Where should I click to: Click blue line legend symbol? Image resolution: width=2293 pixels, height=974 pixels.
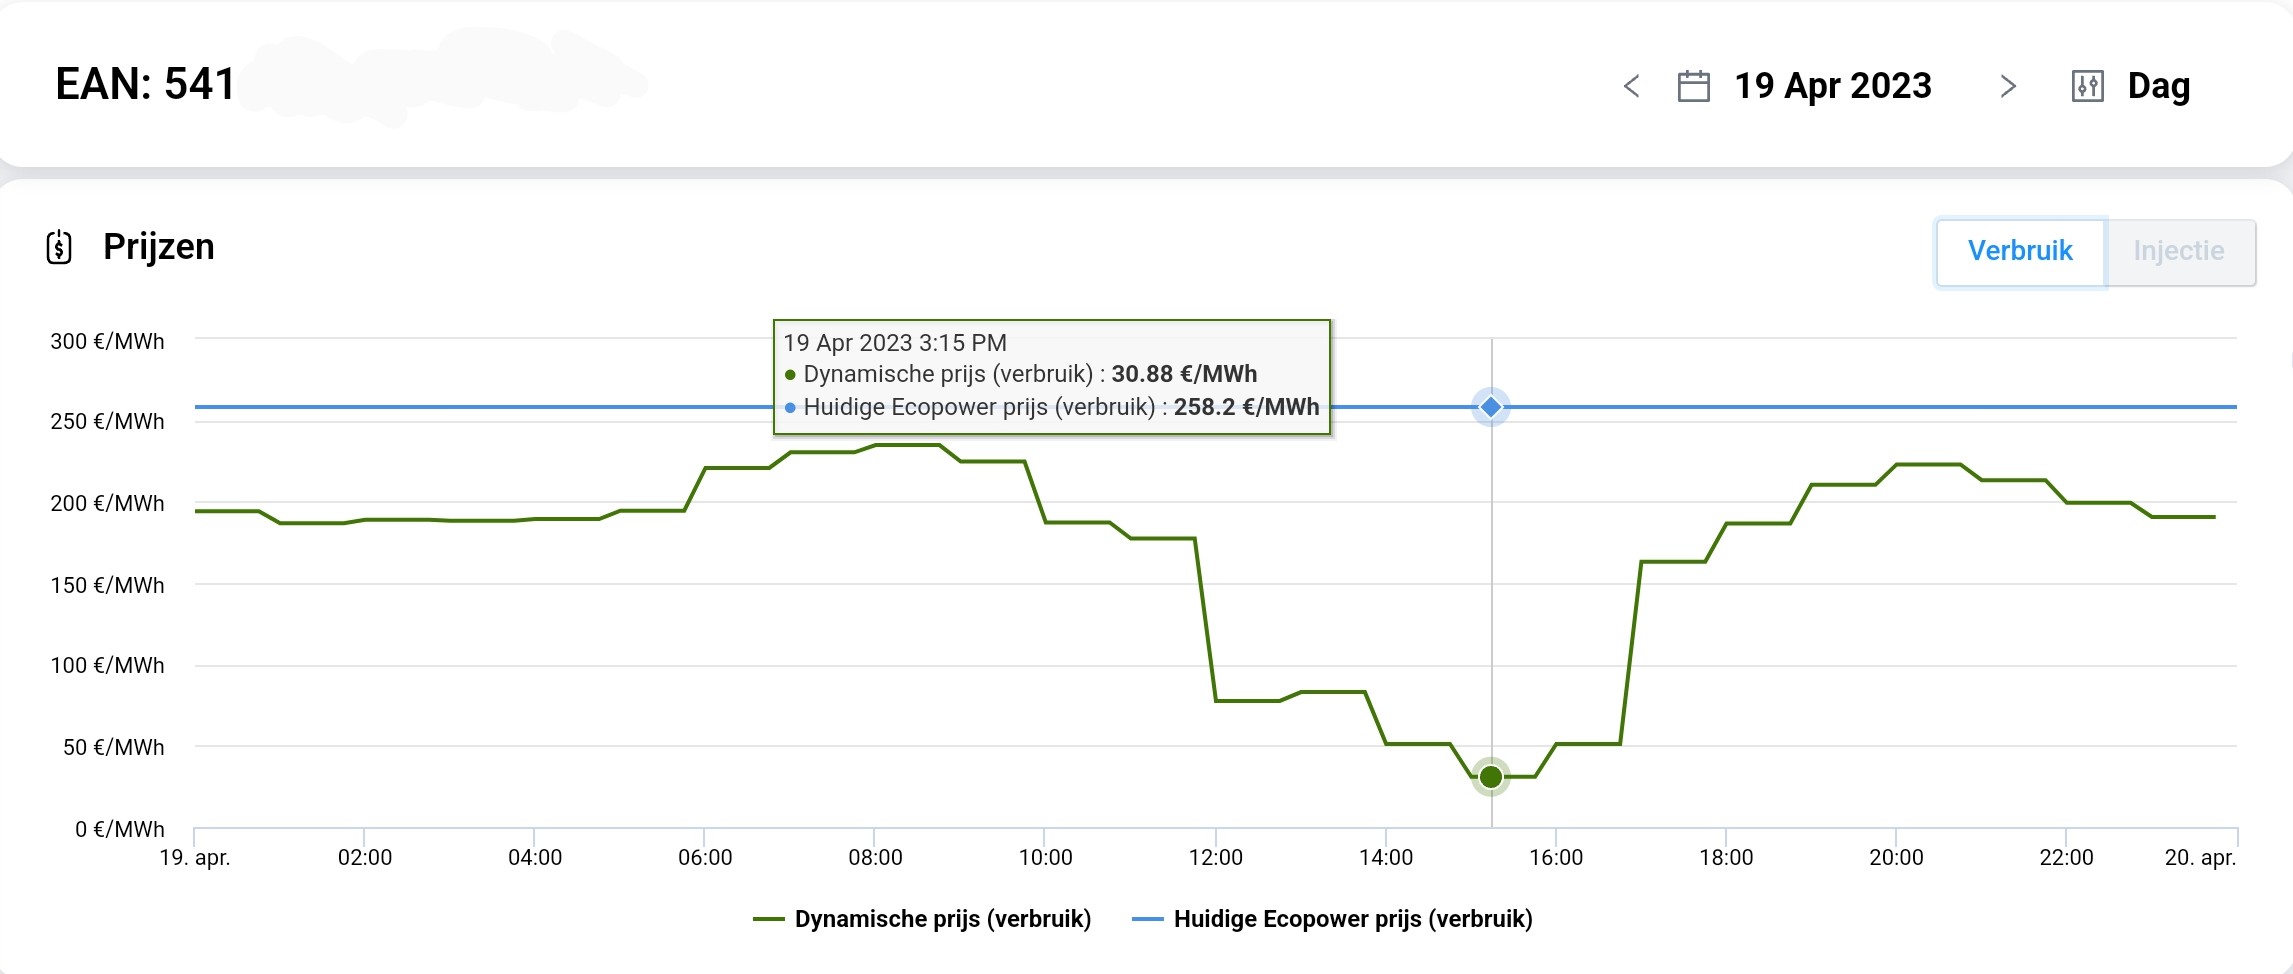click(1147, 919)
